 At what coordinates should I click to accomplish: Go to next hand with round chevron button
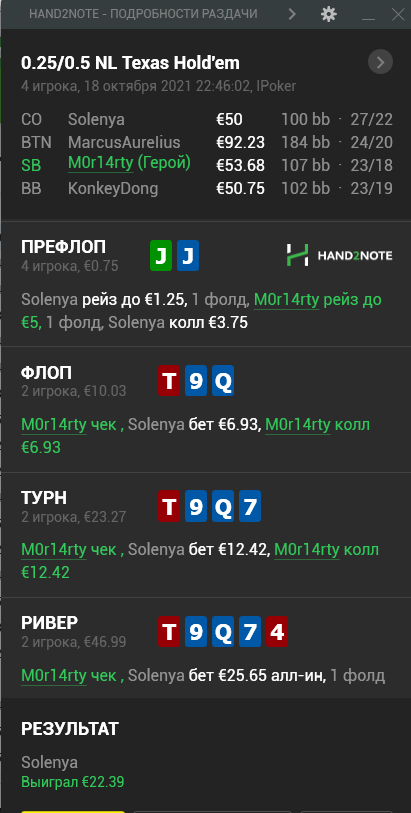point(380,63)
